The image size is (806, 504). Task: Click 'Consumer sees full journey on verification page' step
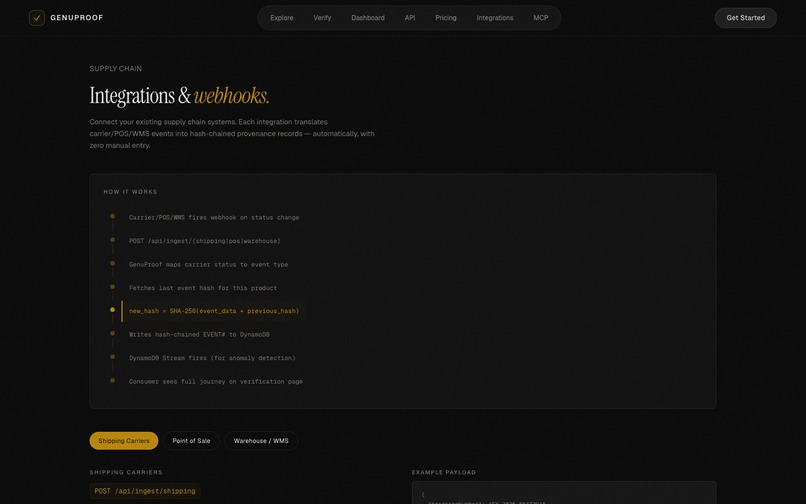click(x=215, y=382)
